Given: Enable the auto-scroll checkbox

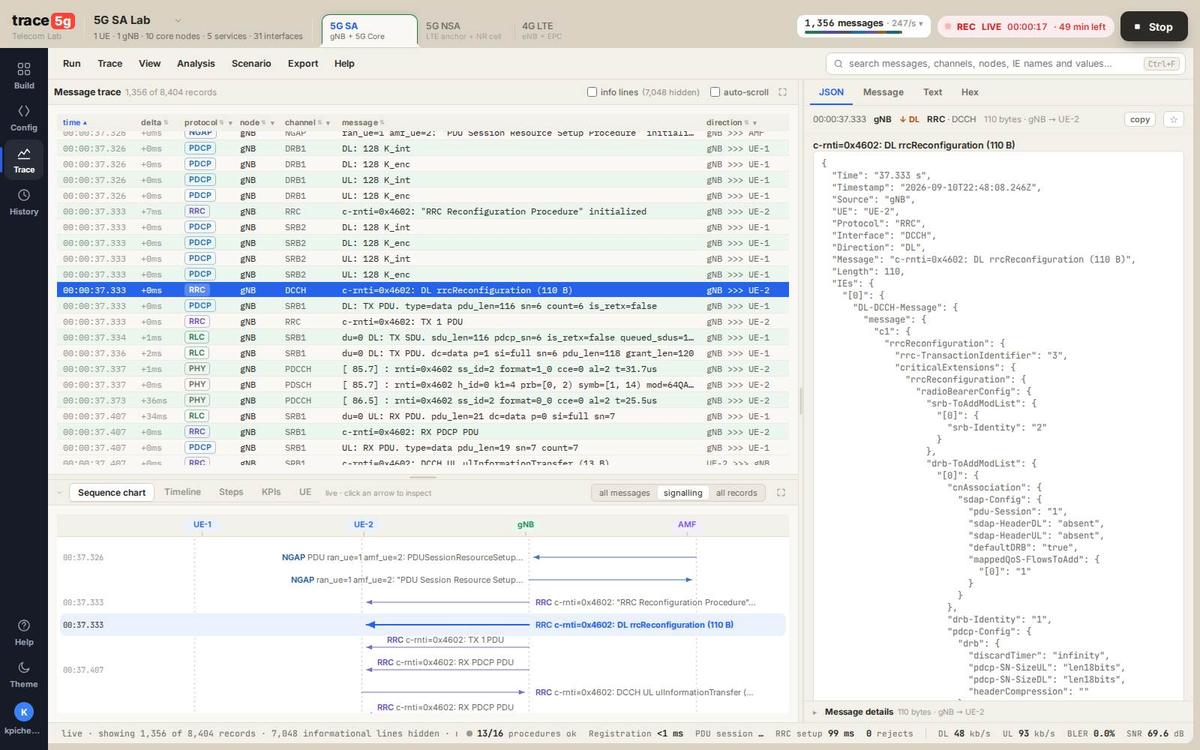Looking at the screenshot, I should click(715, 92).
